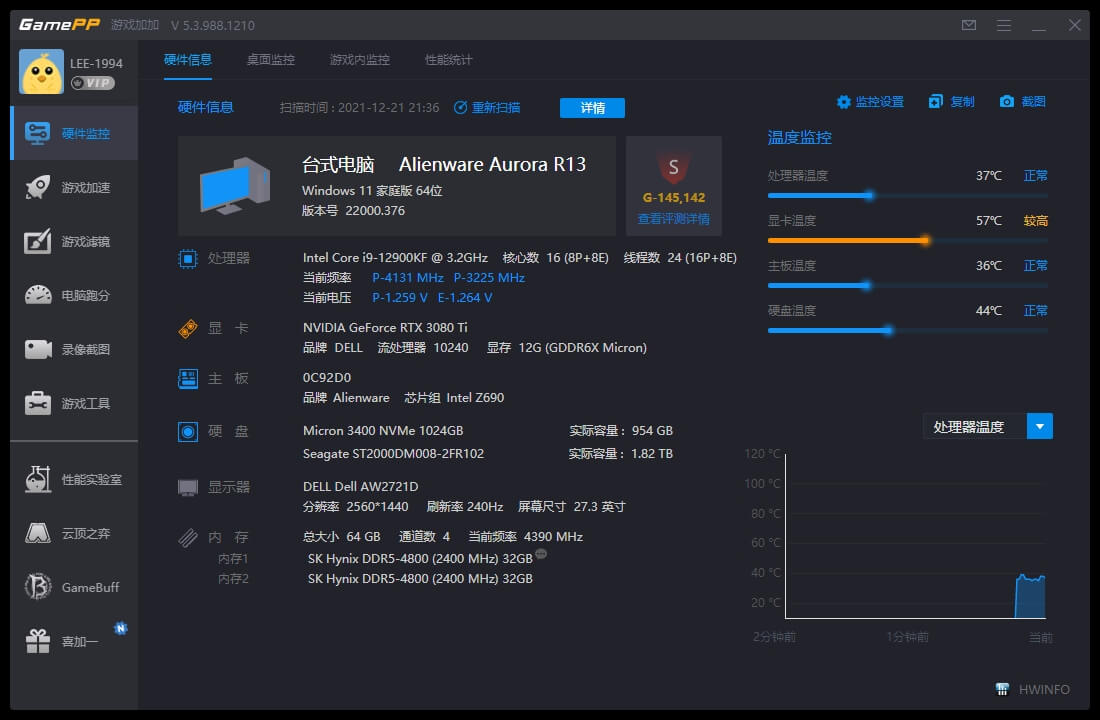Open 处理器温度 dropdown arrow
Screen dimensions: 1100x720
coord(1040,426)
